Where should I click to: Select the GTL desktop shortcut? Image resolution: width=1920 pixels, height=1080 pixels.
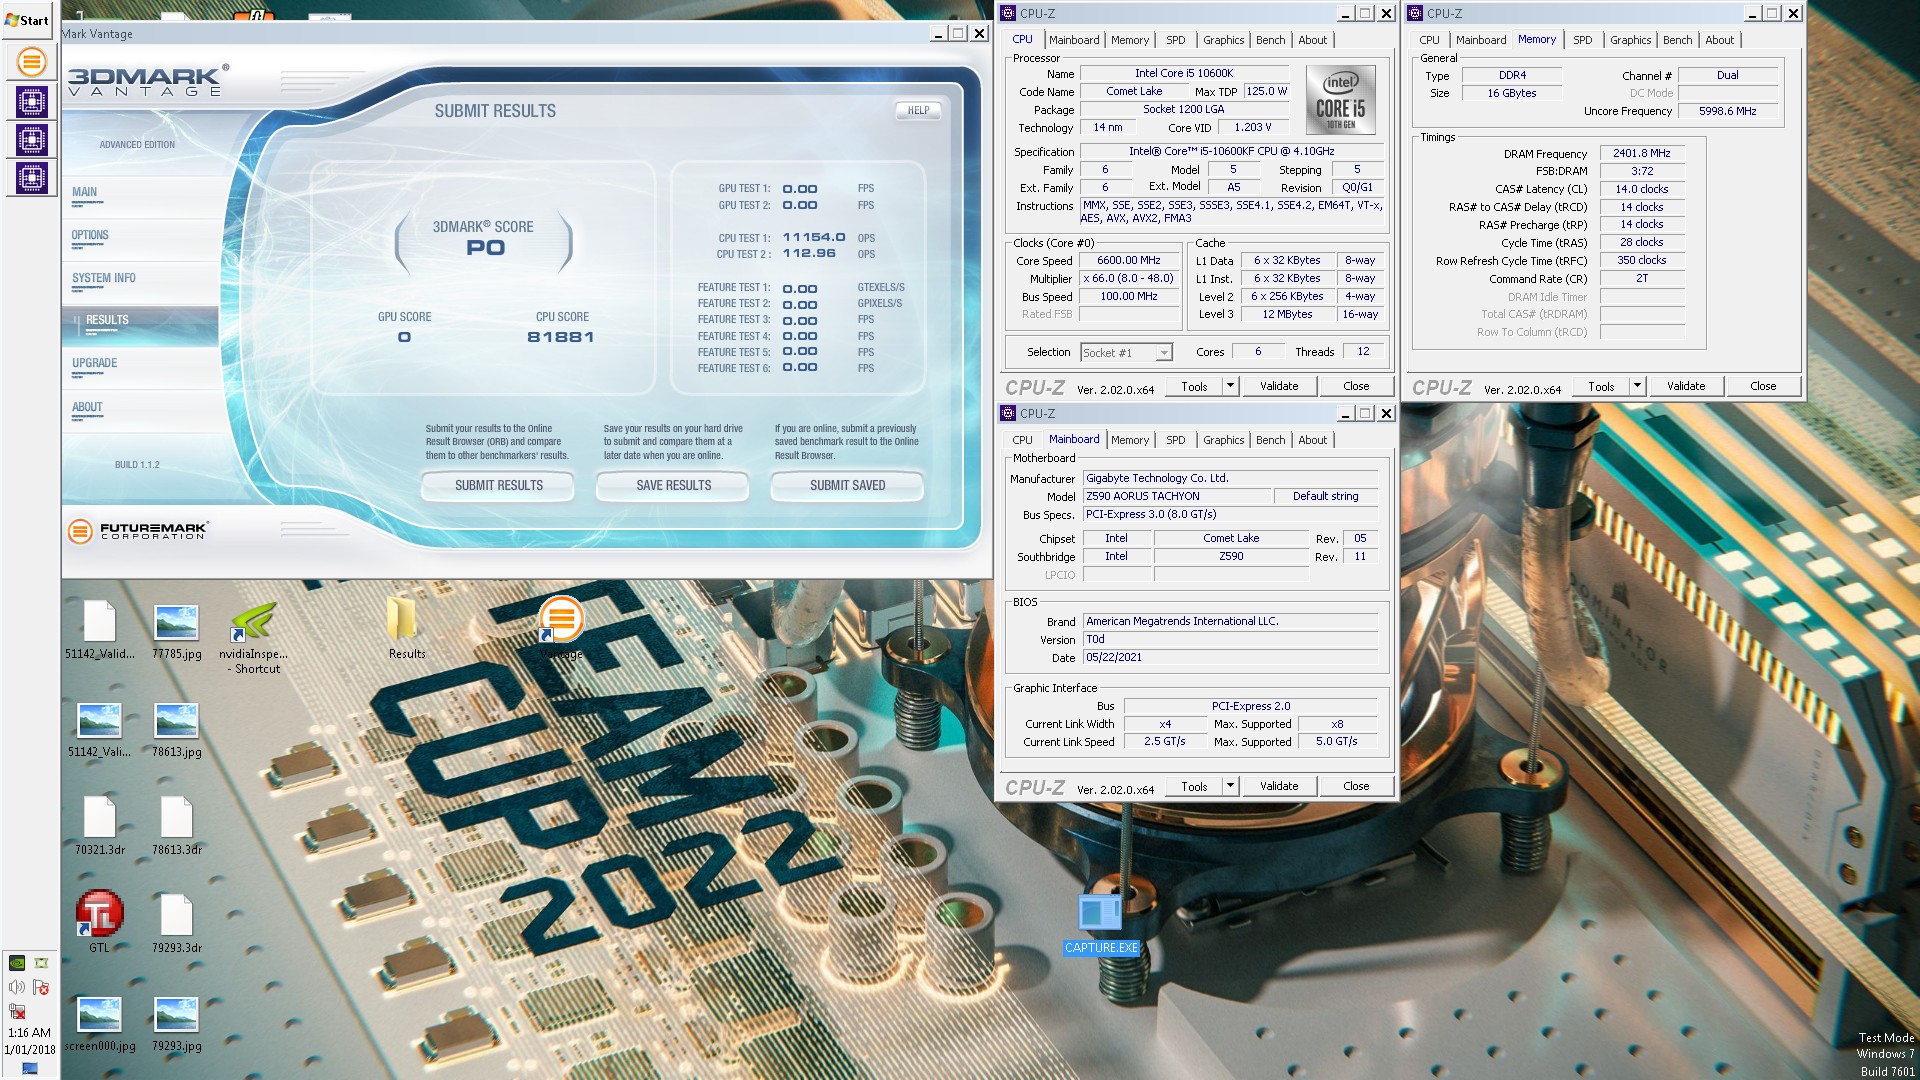99,922
